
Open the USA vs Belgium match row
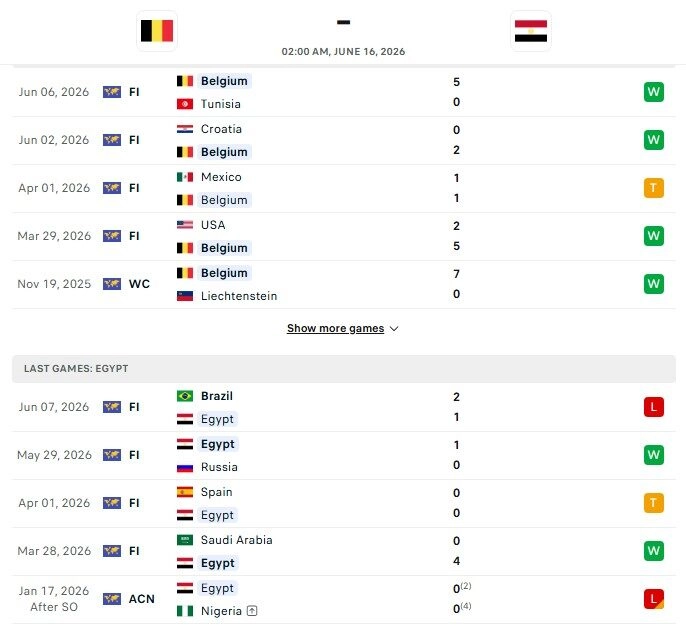tap(344, 237)
